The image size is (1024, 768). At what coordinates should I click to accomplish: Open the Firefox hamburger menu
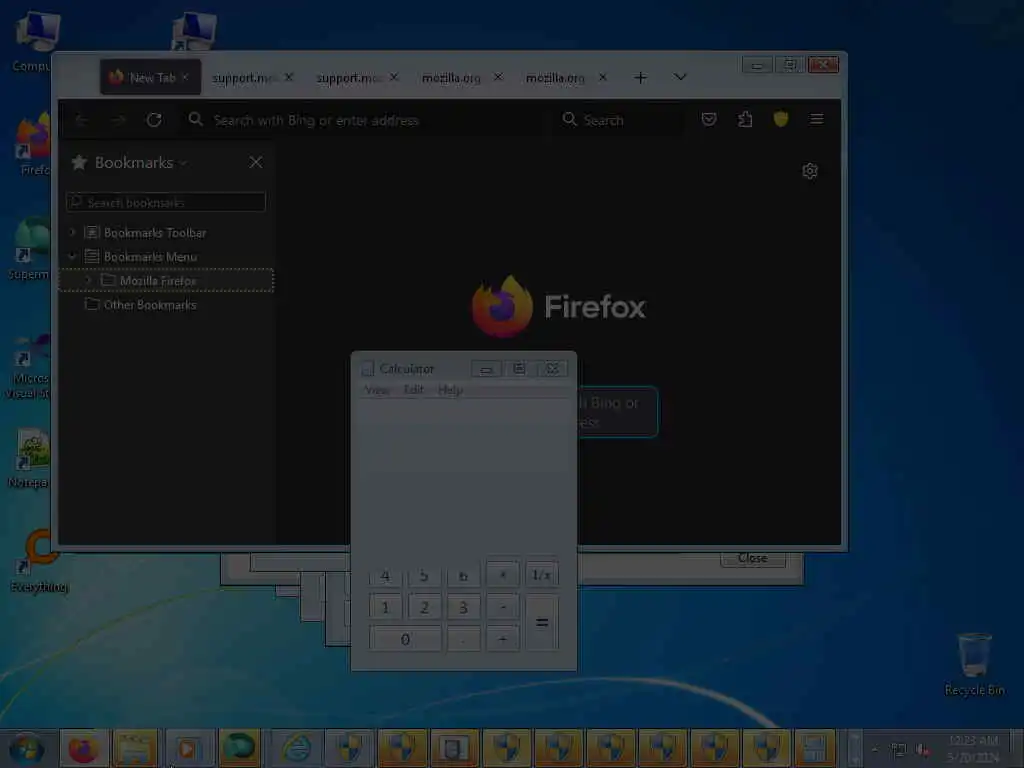816,120
